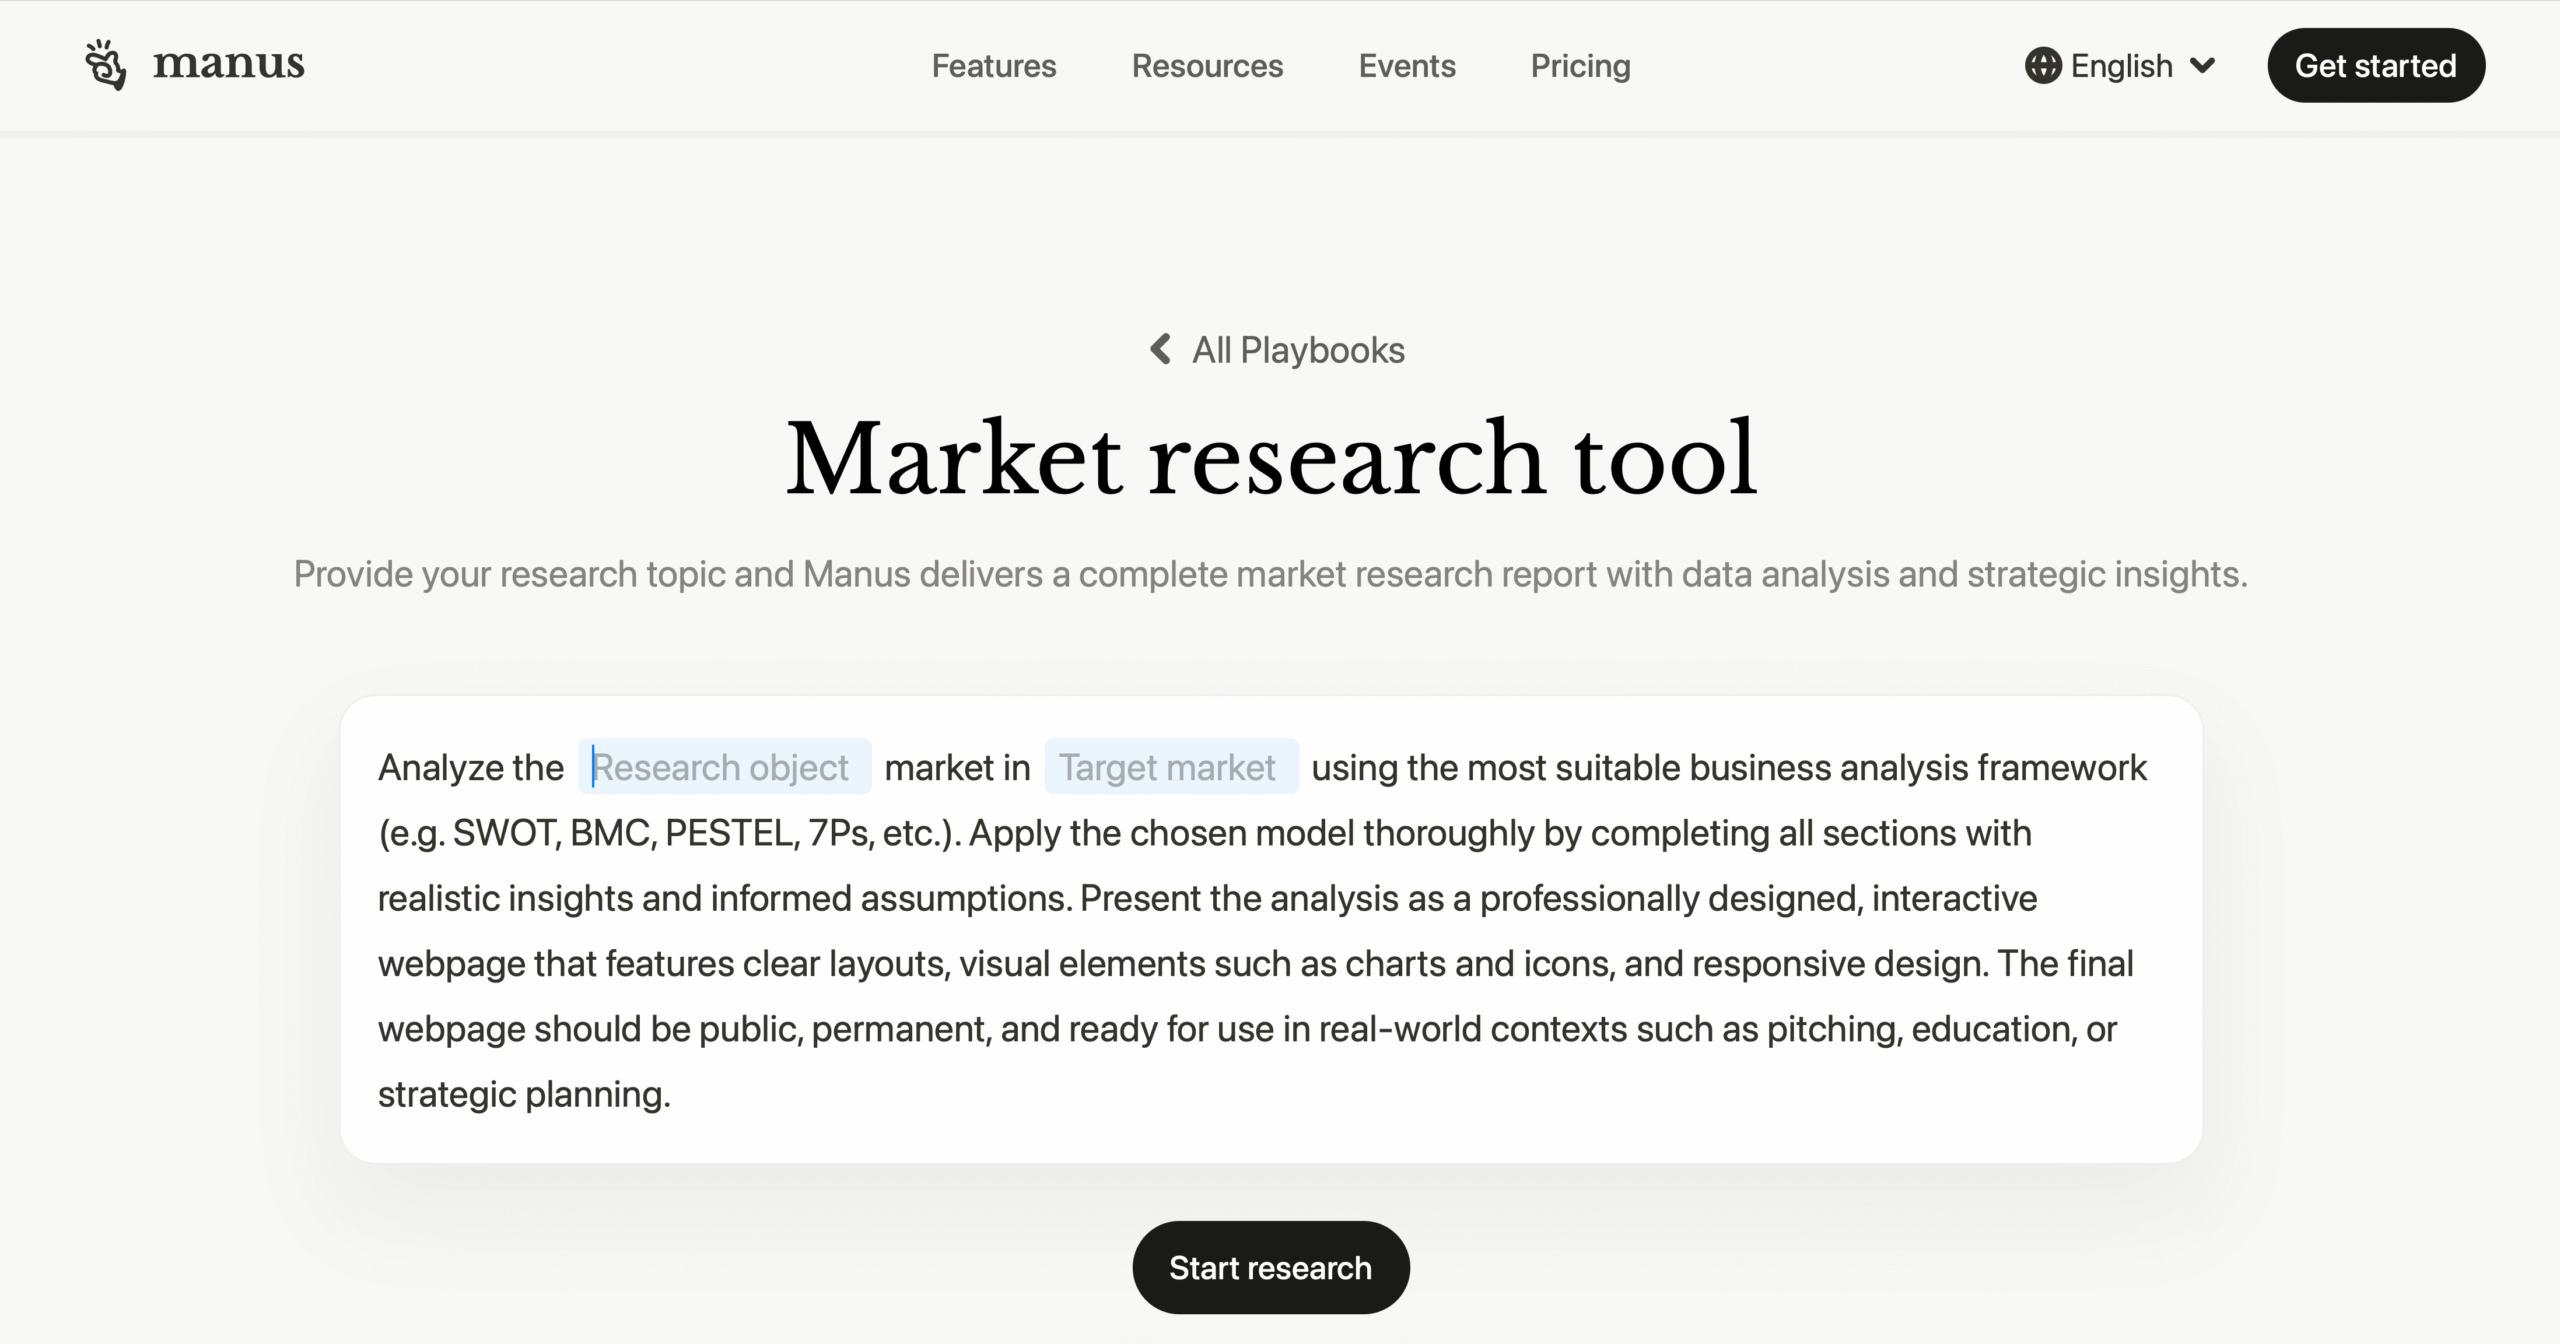Open the Pricing page
The width and height of the screenshot is (2560, 1344).
pos(1580,66)
